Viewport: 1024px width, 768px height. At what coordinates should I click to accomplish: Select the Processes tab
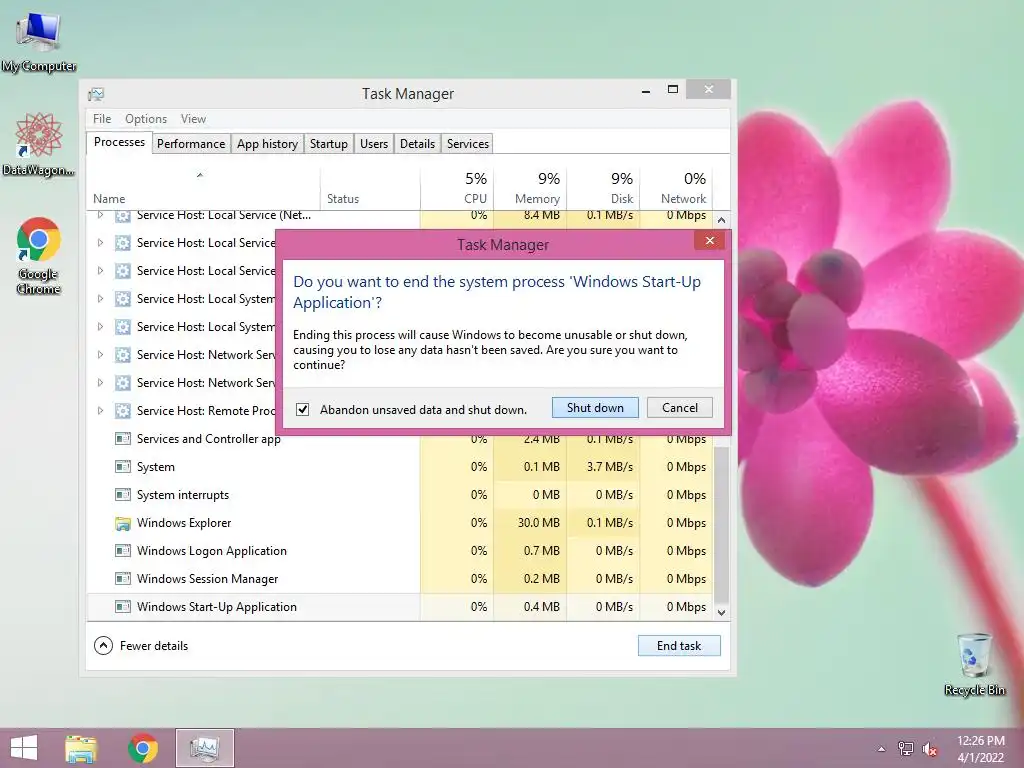point(120,142)
